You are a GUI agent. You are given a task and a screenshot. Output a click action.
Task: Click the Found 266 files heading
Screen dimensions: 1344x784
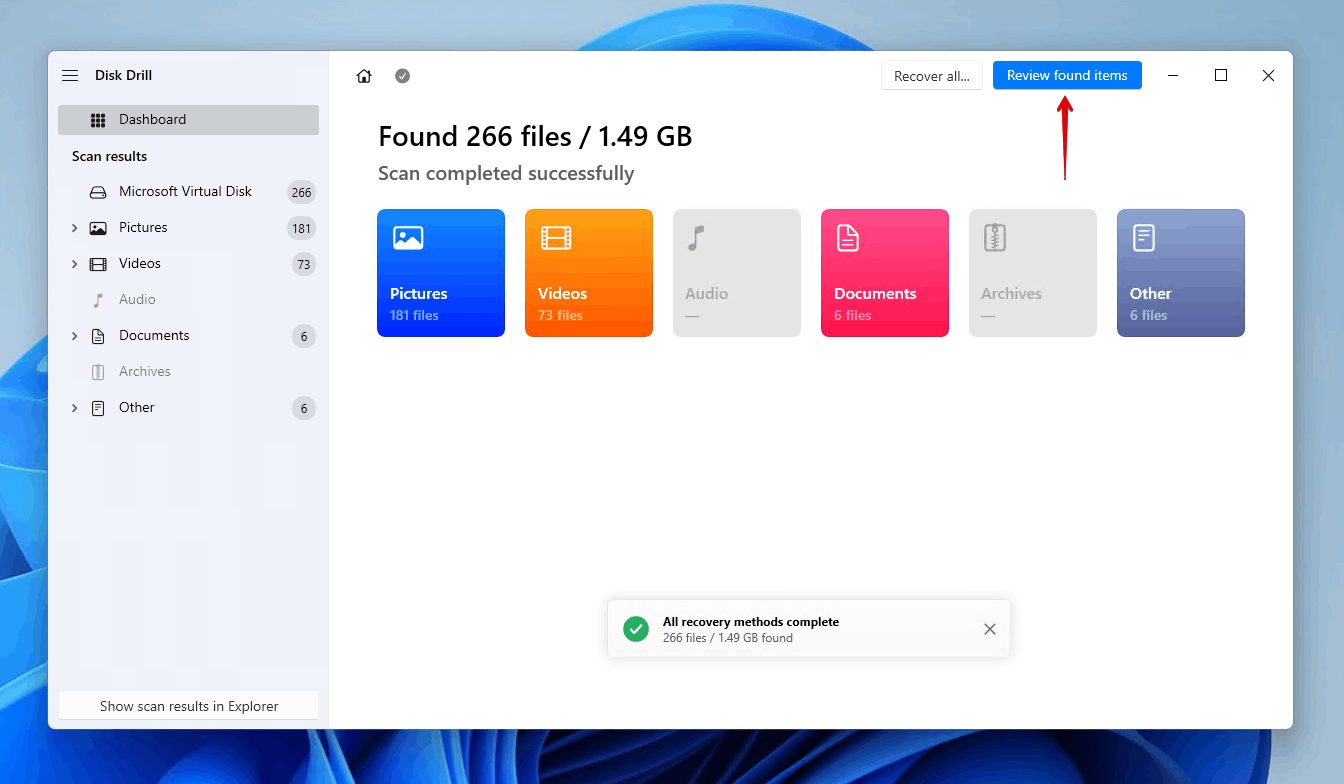(535, 136)
